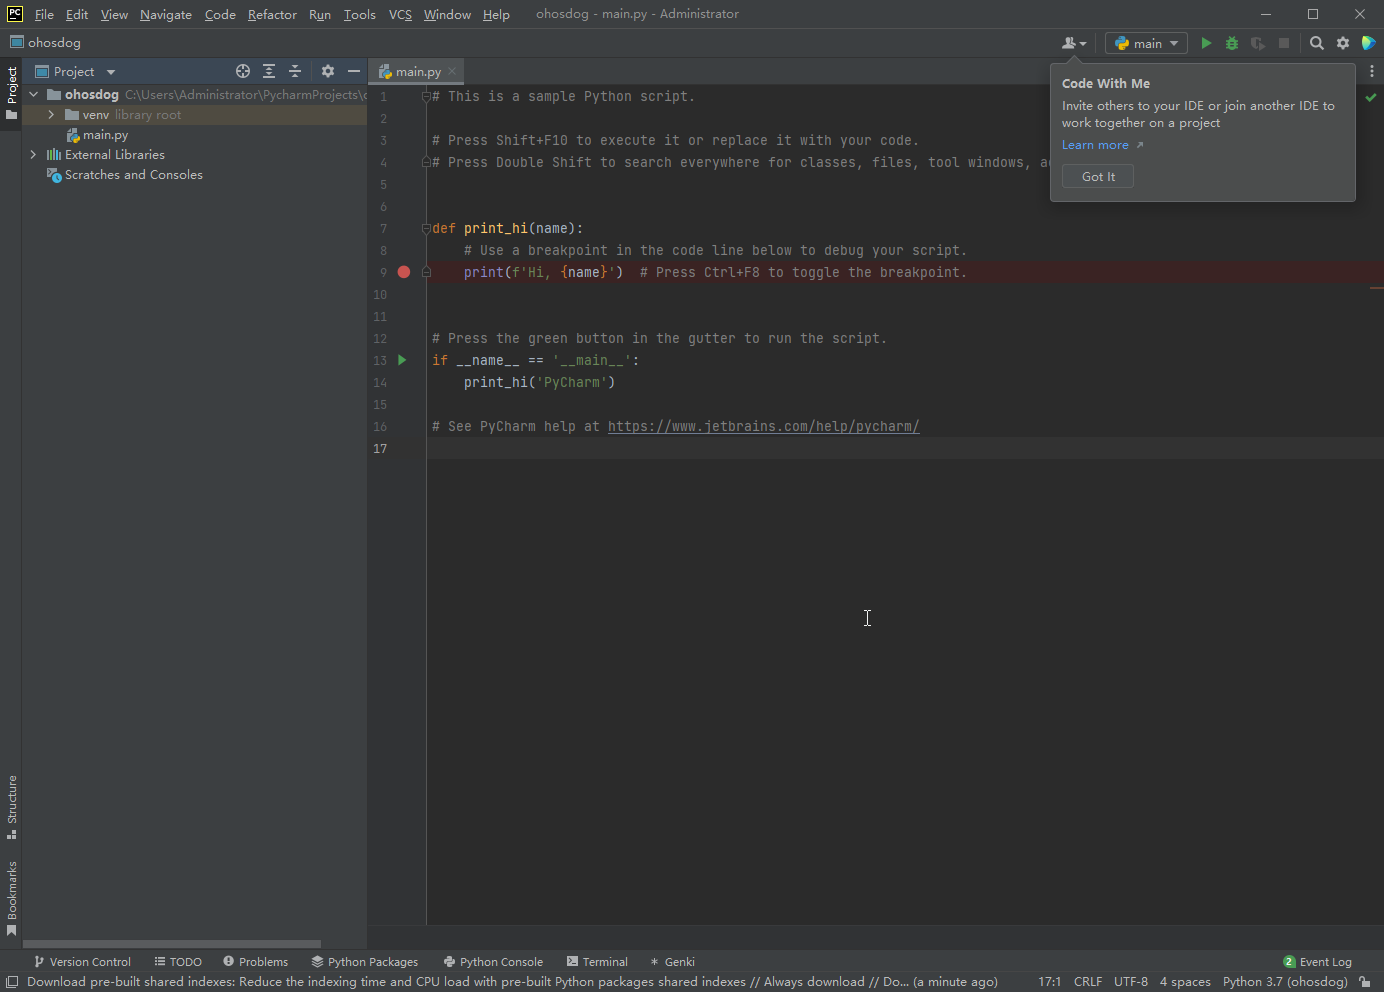Open the Terminal tool window
This screenshot has height=992, width=1384.
pos(597,962)
